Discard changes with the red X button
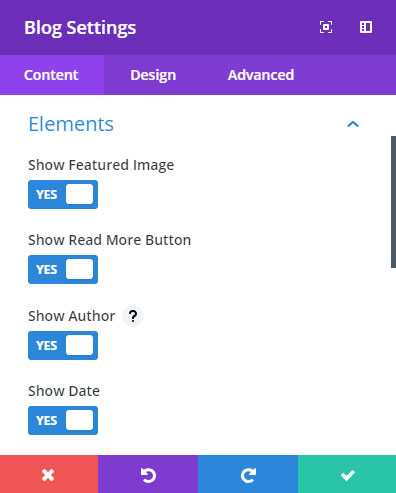 pyautogui.click(x=49, y=474)
